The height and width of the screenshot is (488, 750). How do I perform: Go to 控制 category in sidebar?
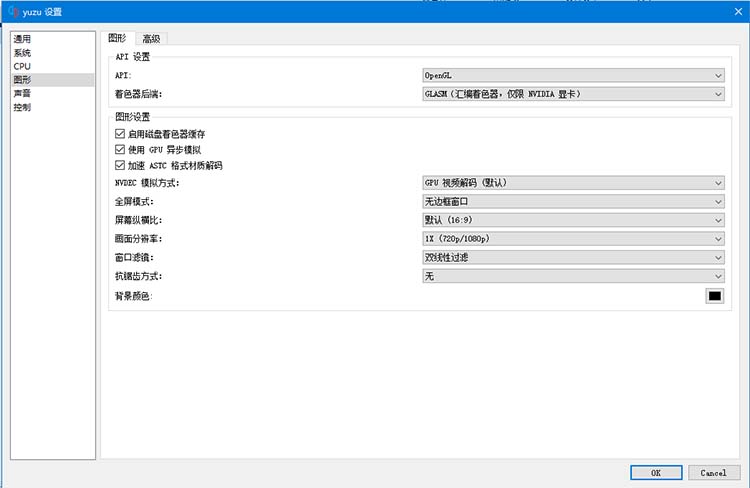[22, 107]
